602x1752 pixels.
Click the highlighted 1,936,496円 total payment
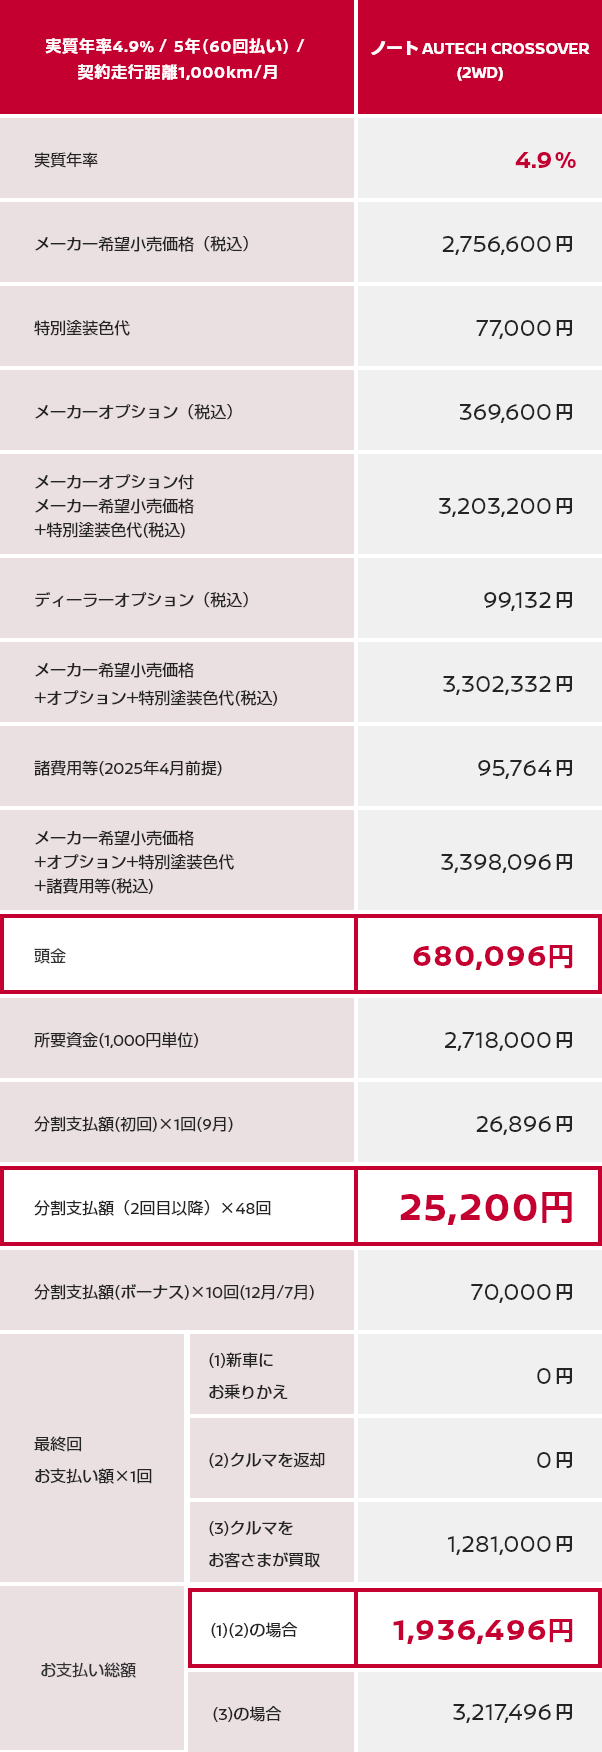pyautogui.click(x=483, y=1630)
